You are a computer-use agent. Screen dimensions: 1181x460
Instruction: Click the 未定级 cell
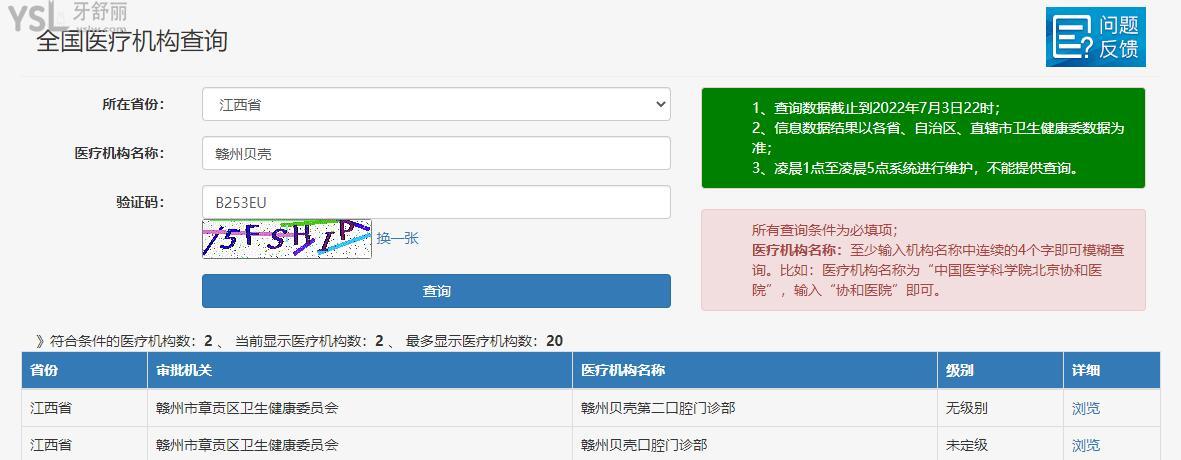[x=1000, y=445]
